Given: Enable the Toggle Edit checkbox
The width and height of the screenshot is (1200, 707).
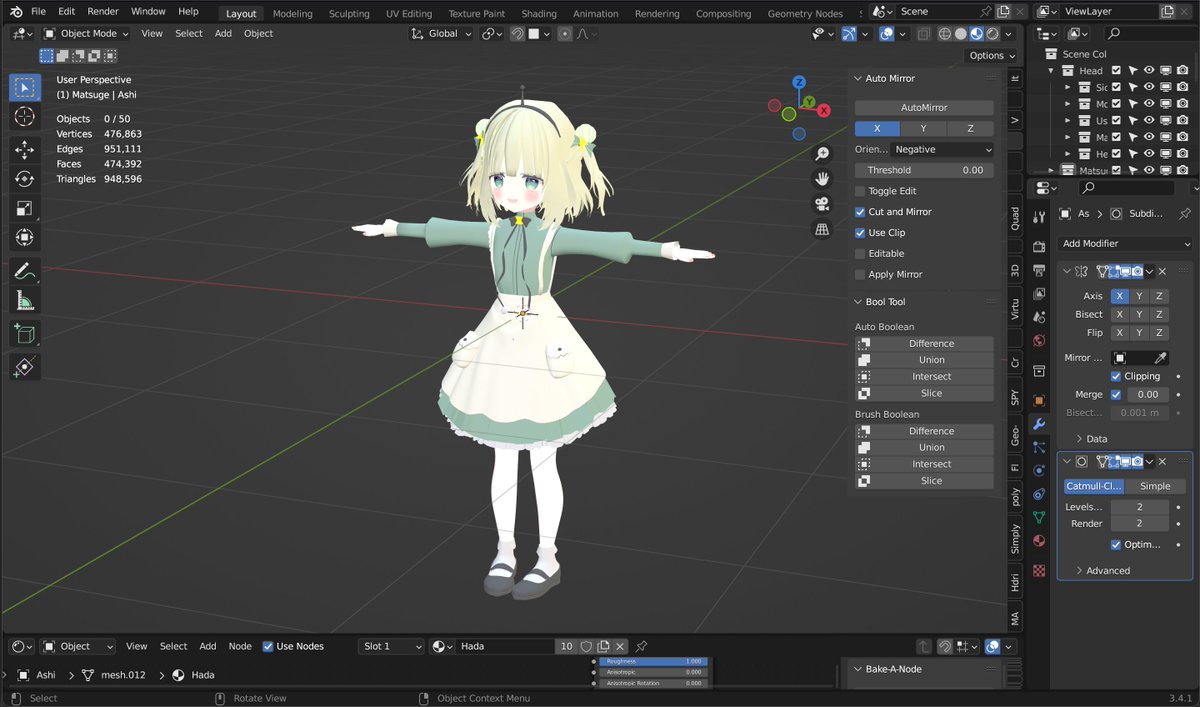Looking at the screenshot, I should click(860, 191).
